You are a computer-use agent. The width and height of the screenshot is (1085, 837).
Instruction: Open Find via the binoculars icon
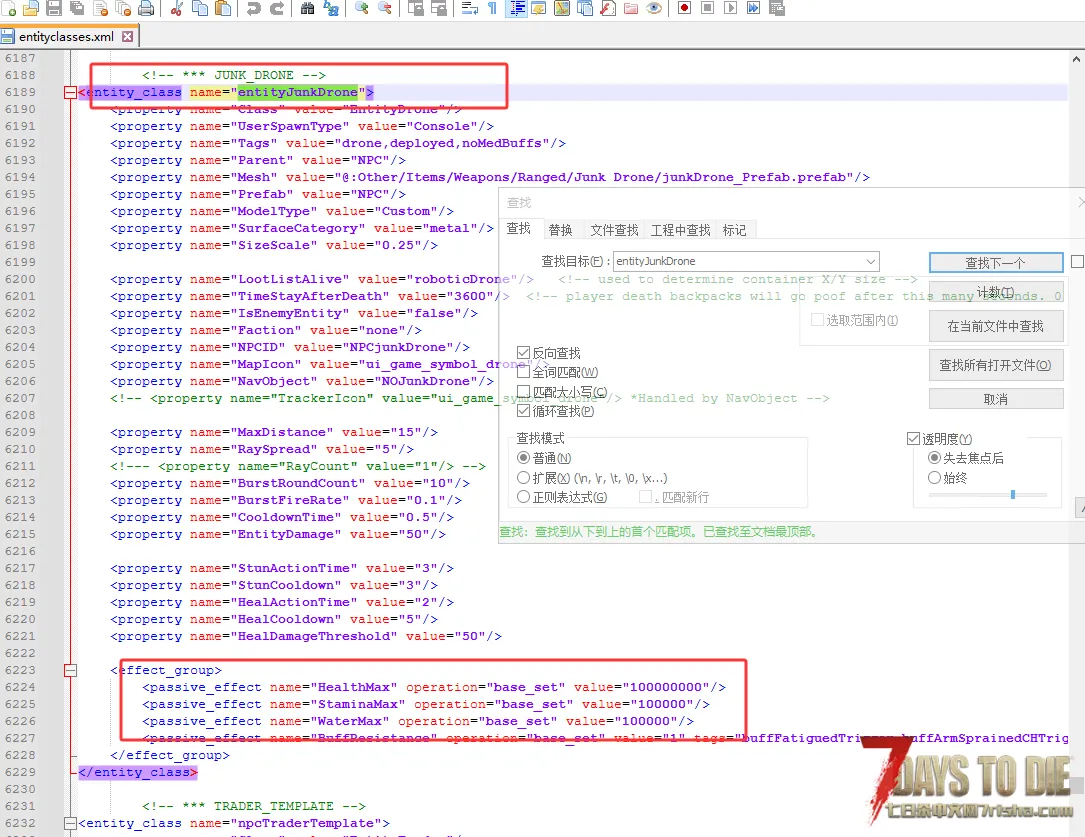coord(307,9)
